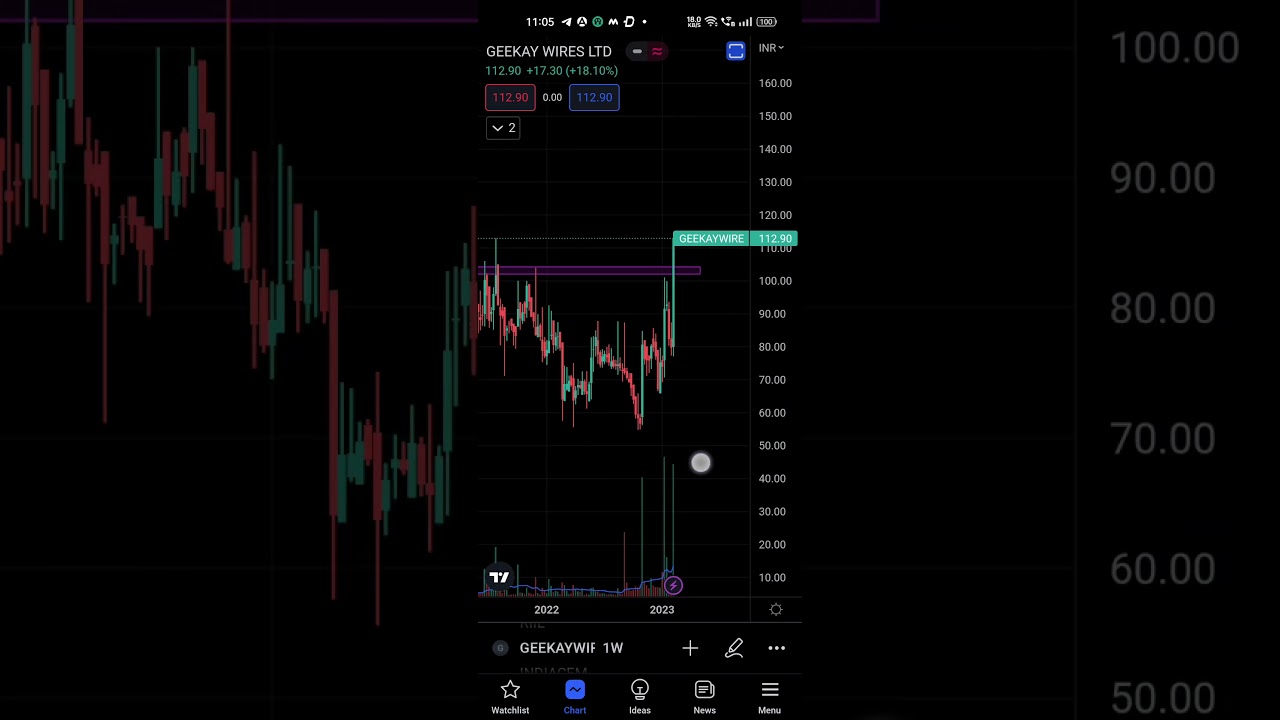Tap the Telegram status bar icon
The height and width of the screenshot is (720, 1280).
[567, 22]
